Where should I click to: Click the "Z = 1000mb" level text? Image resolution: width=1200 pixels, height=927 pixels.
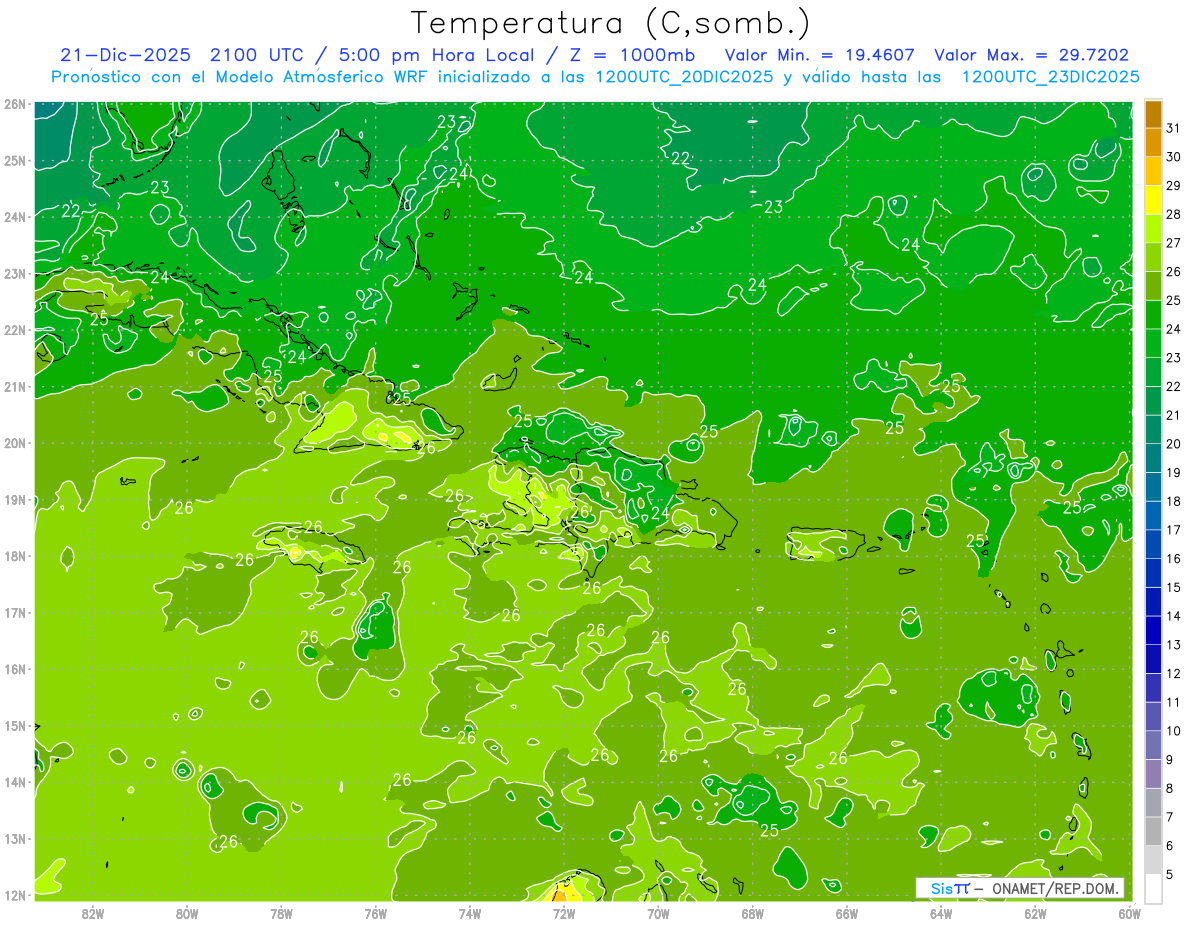click(x=635, y=56)
